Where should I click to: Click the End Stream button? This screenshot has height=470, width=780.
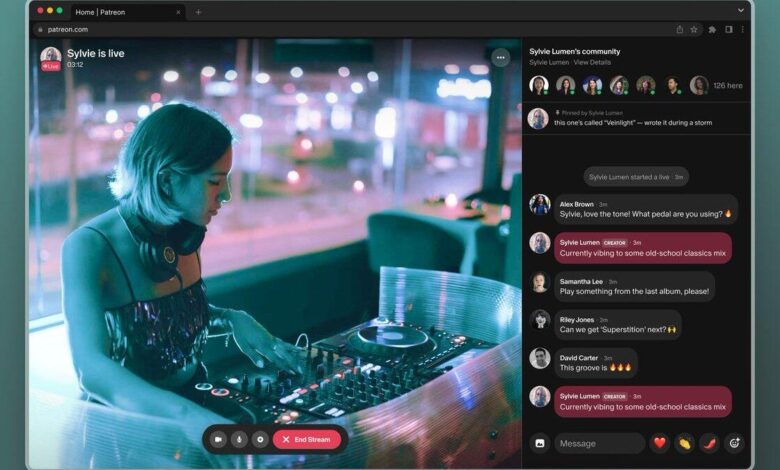[x=306, y=440]
